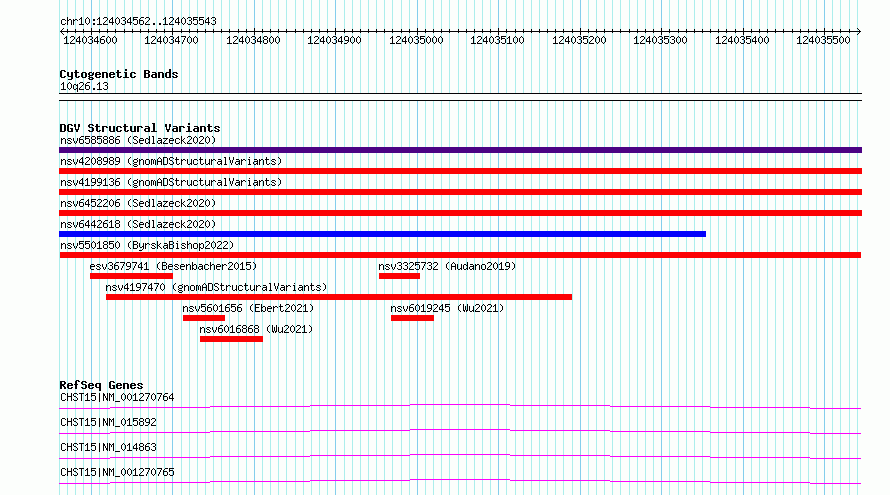Image resolution: width=890 pixels, height=495 pixels.
Task: Click CHST15|NM_001270765 gene label
Action: pos(117,472)
